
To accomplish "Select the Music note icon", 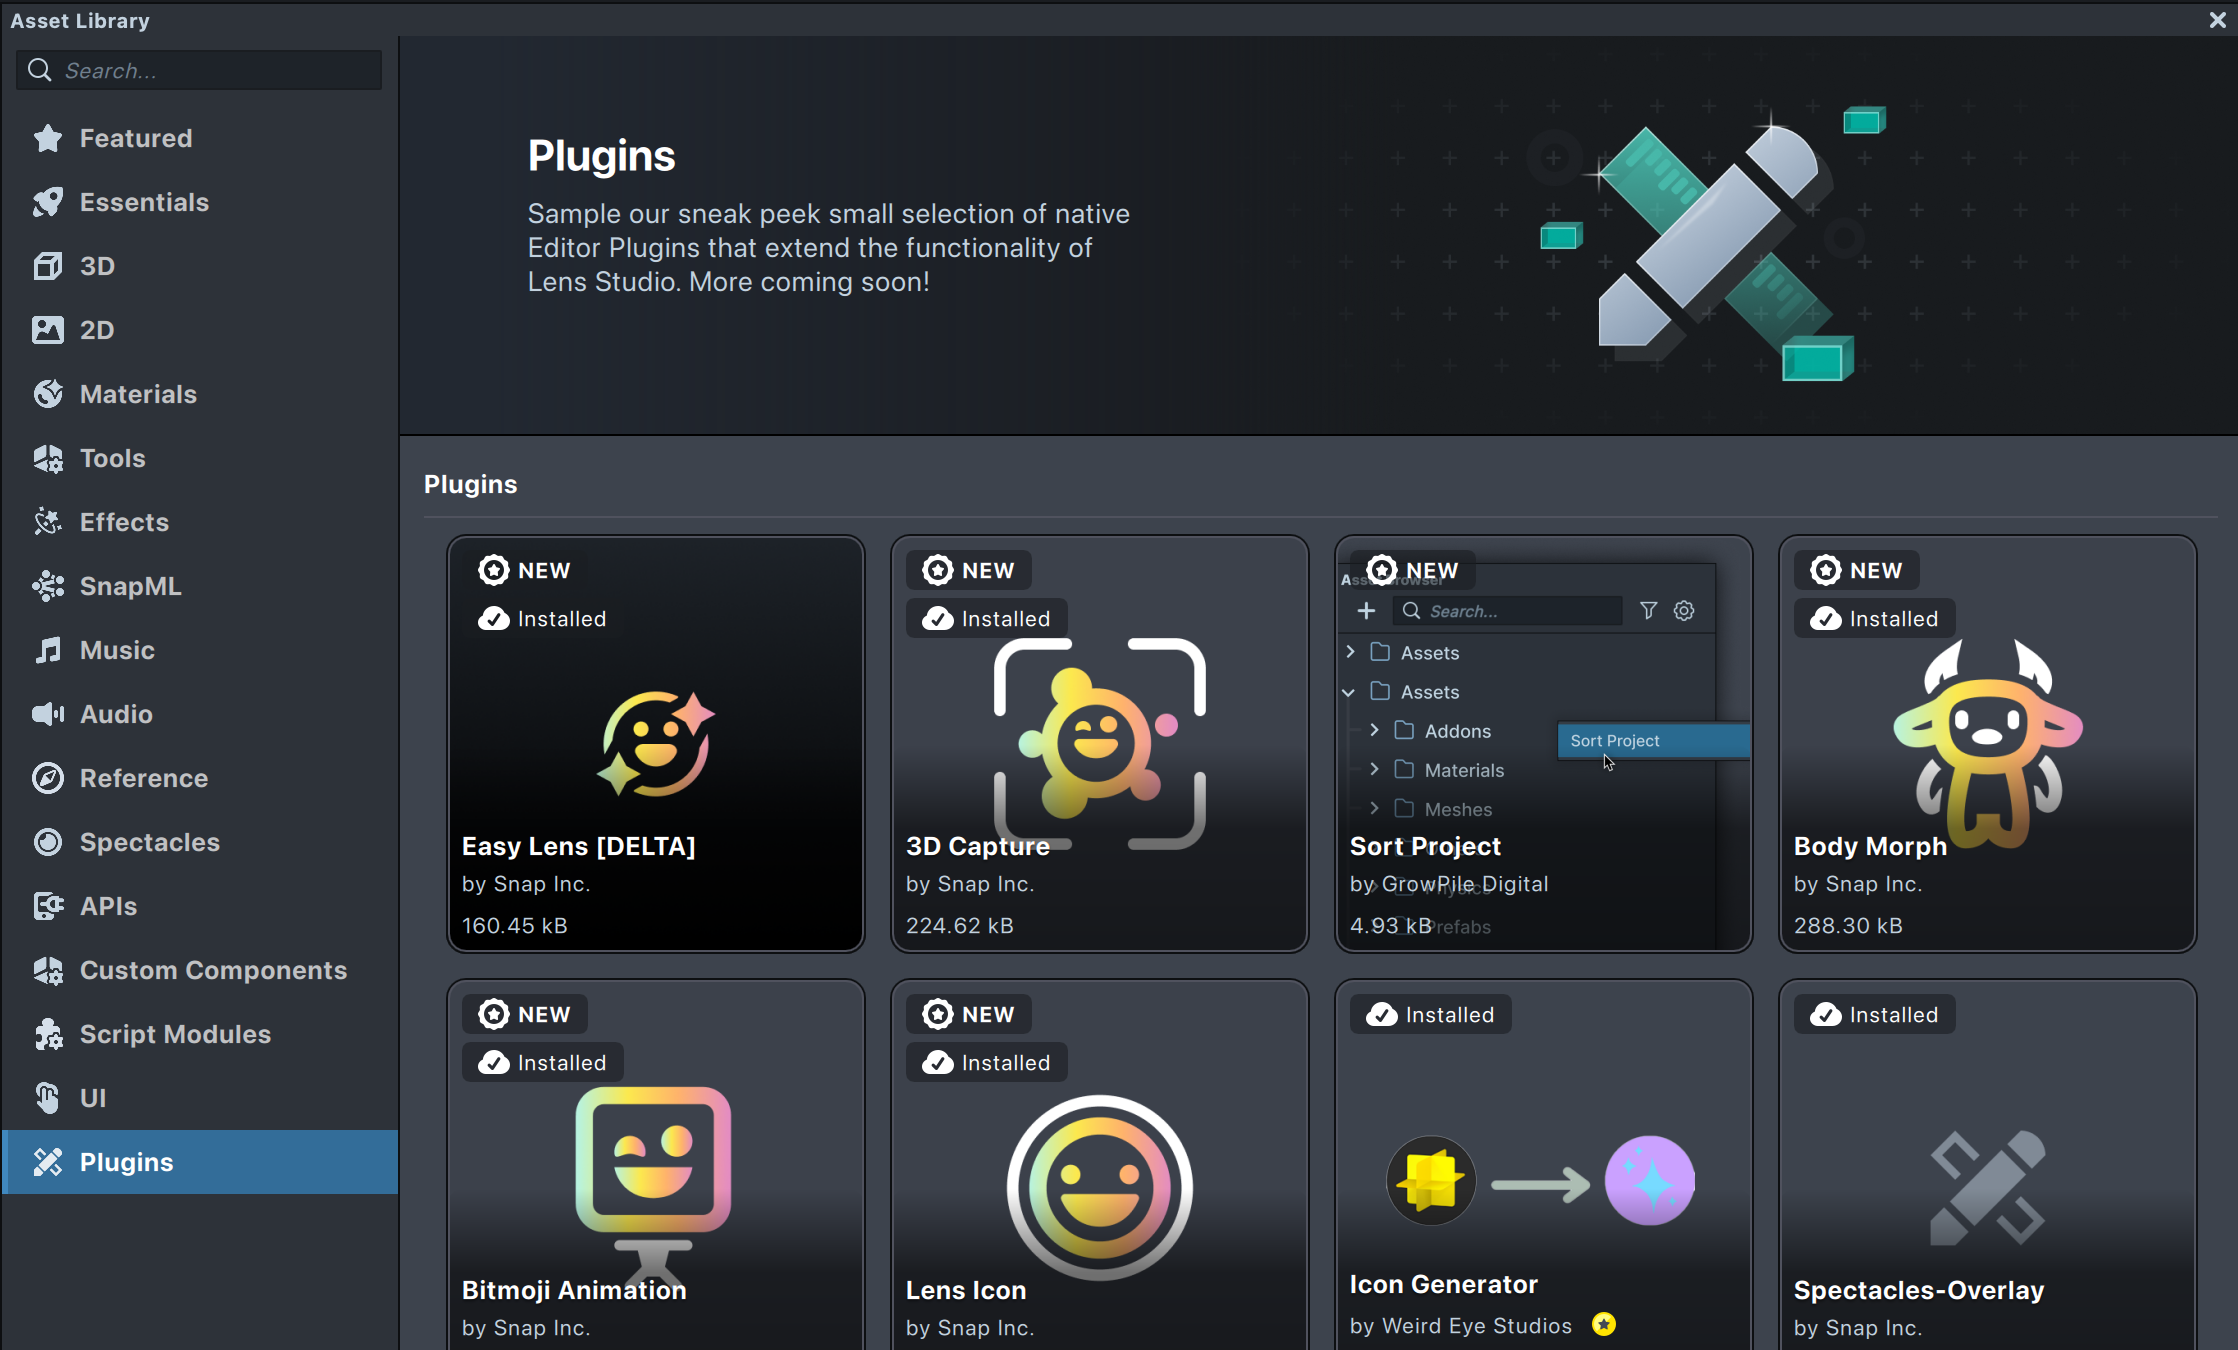I will (47, 650).
